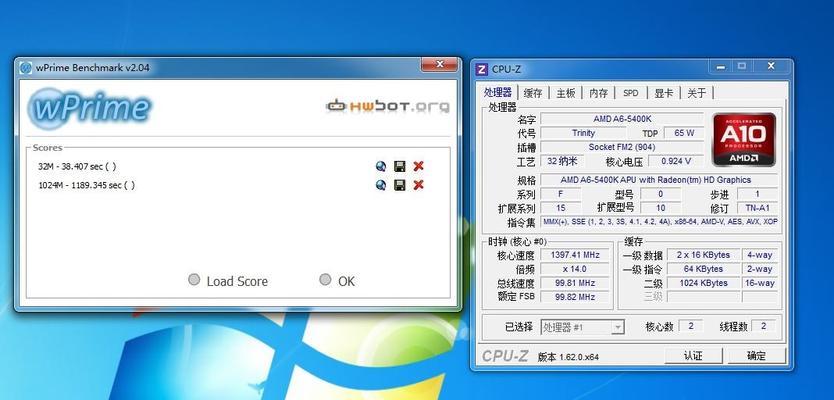The height and width of the screenshot is (400, 834).
Task: Click the TN-A1 revision value
Action: (x=757, y=208)
